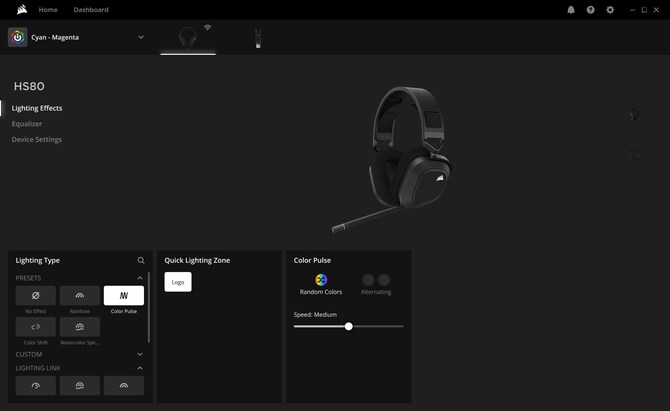This screenshot has width=670, height=411.
Task: Select the No Effect preset
Action: [36, 296]
